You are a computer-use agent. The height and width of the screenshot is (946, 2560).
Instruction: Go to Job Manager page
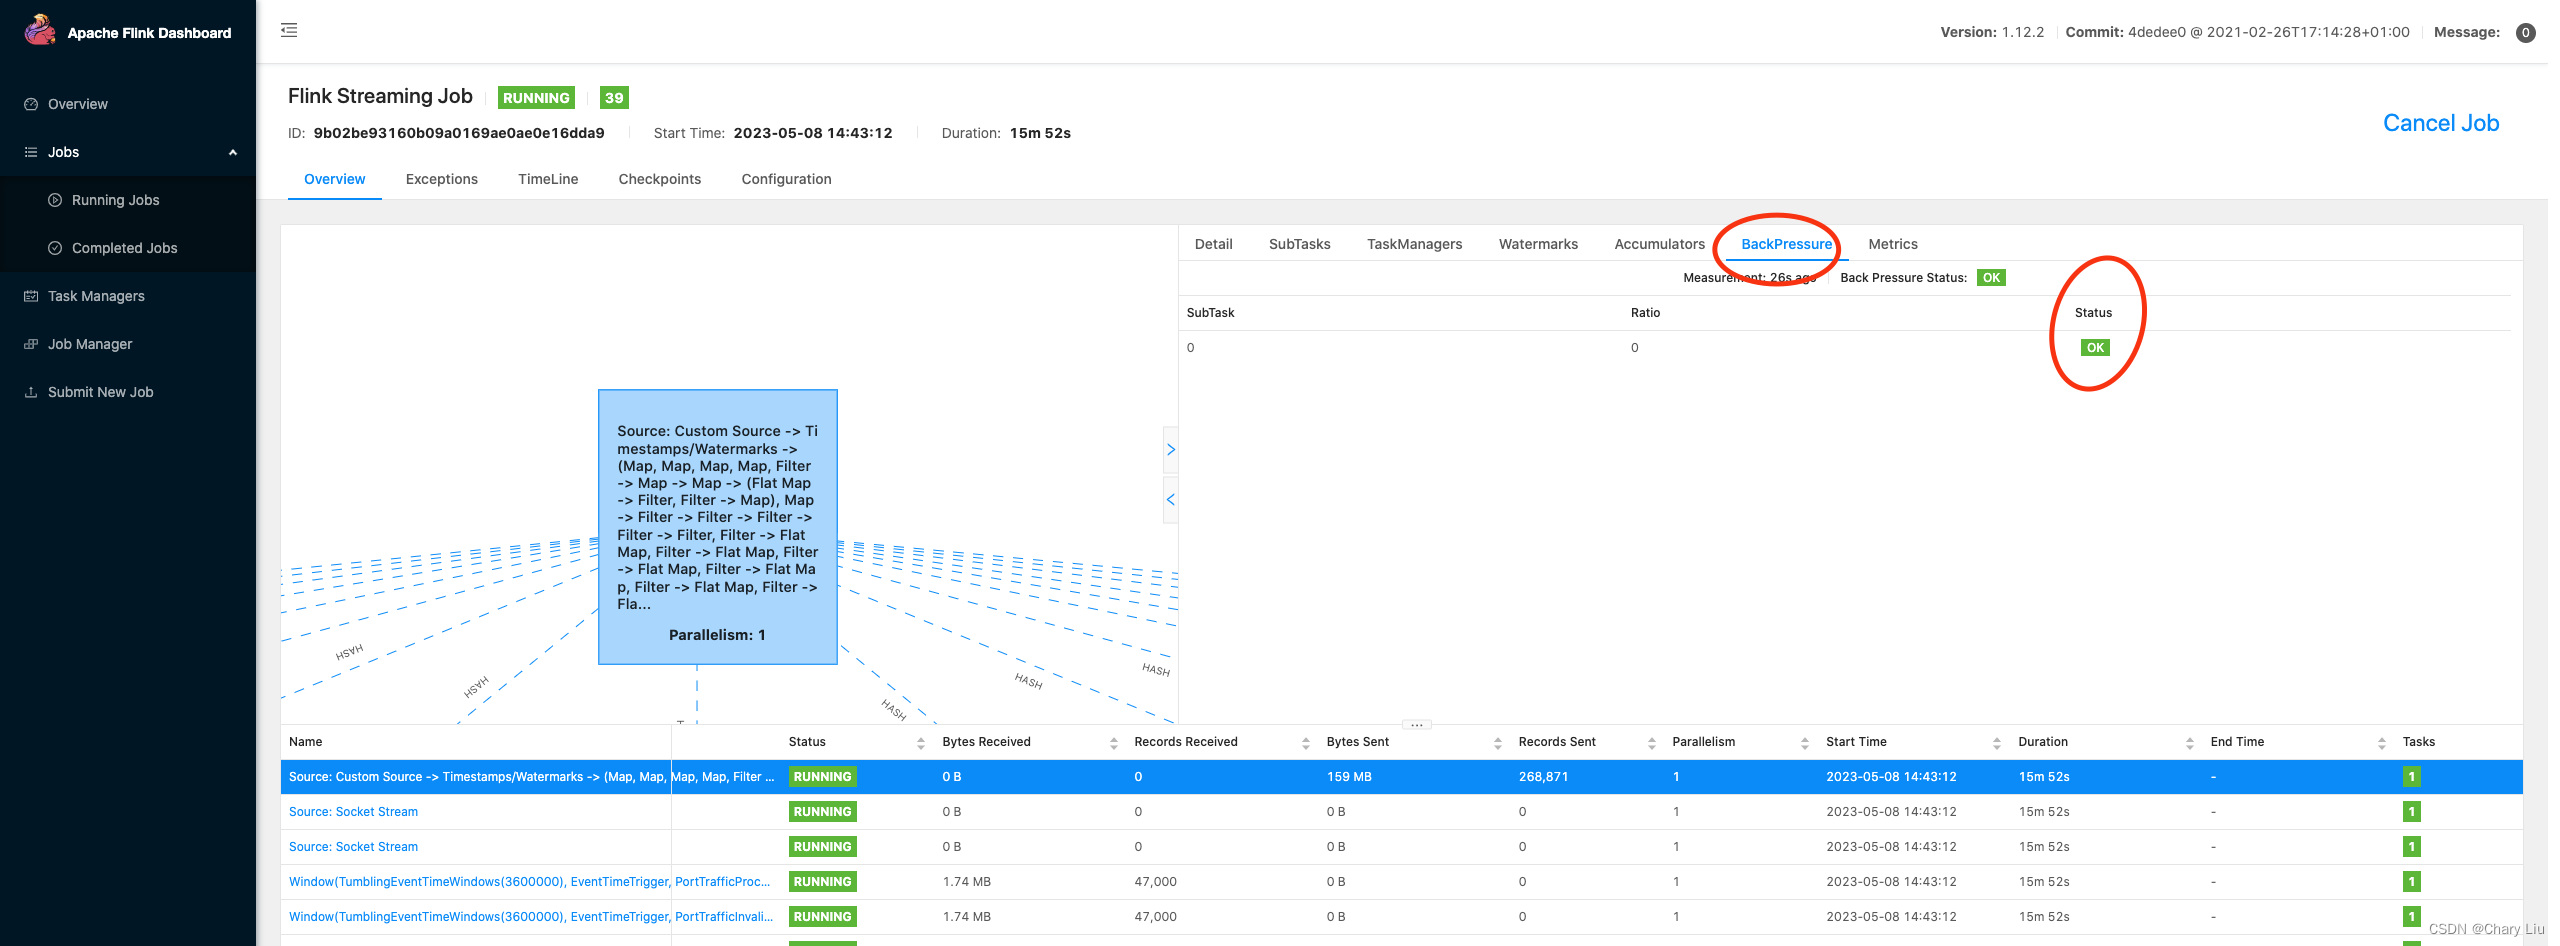[x=90, y=344]
